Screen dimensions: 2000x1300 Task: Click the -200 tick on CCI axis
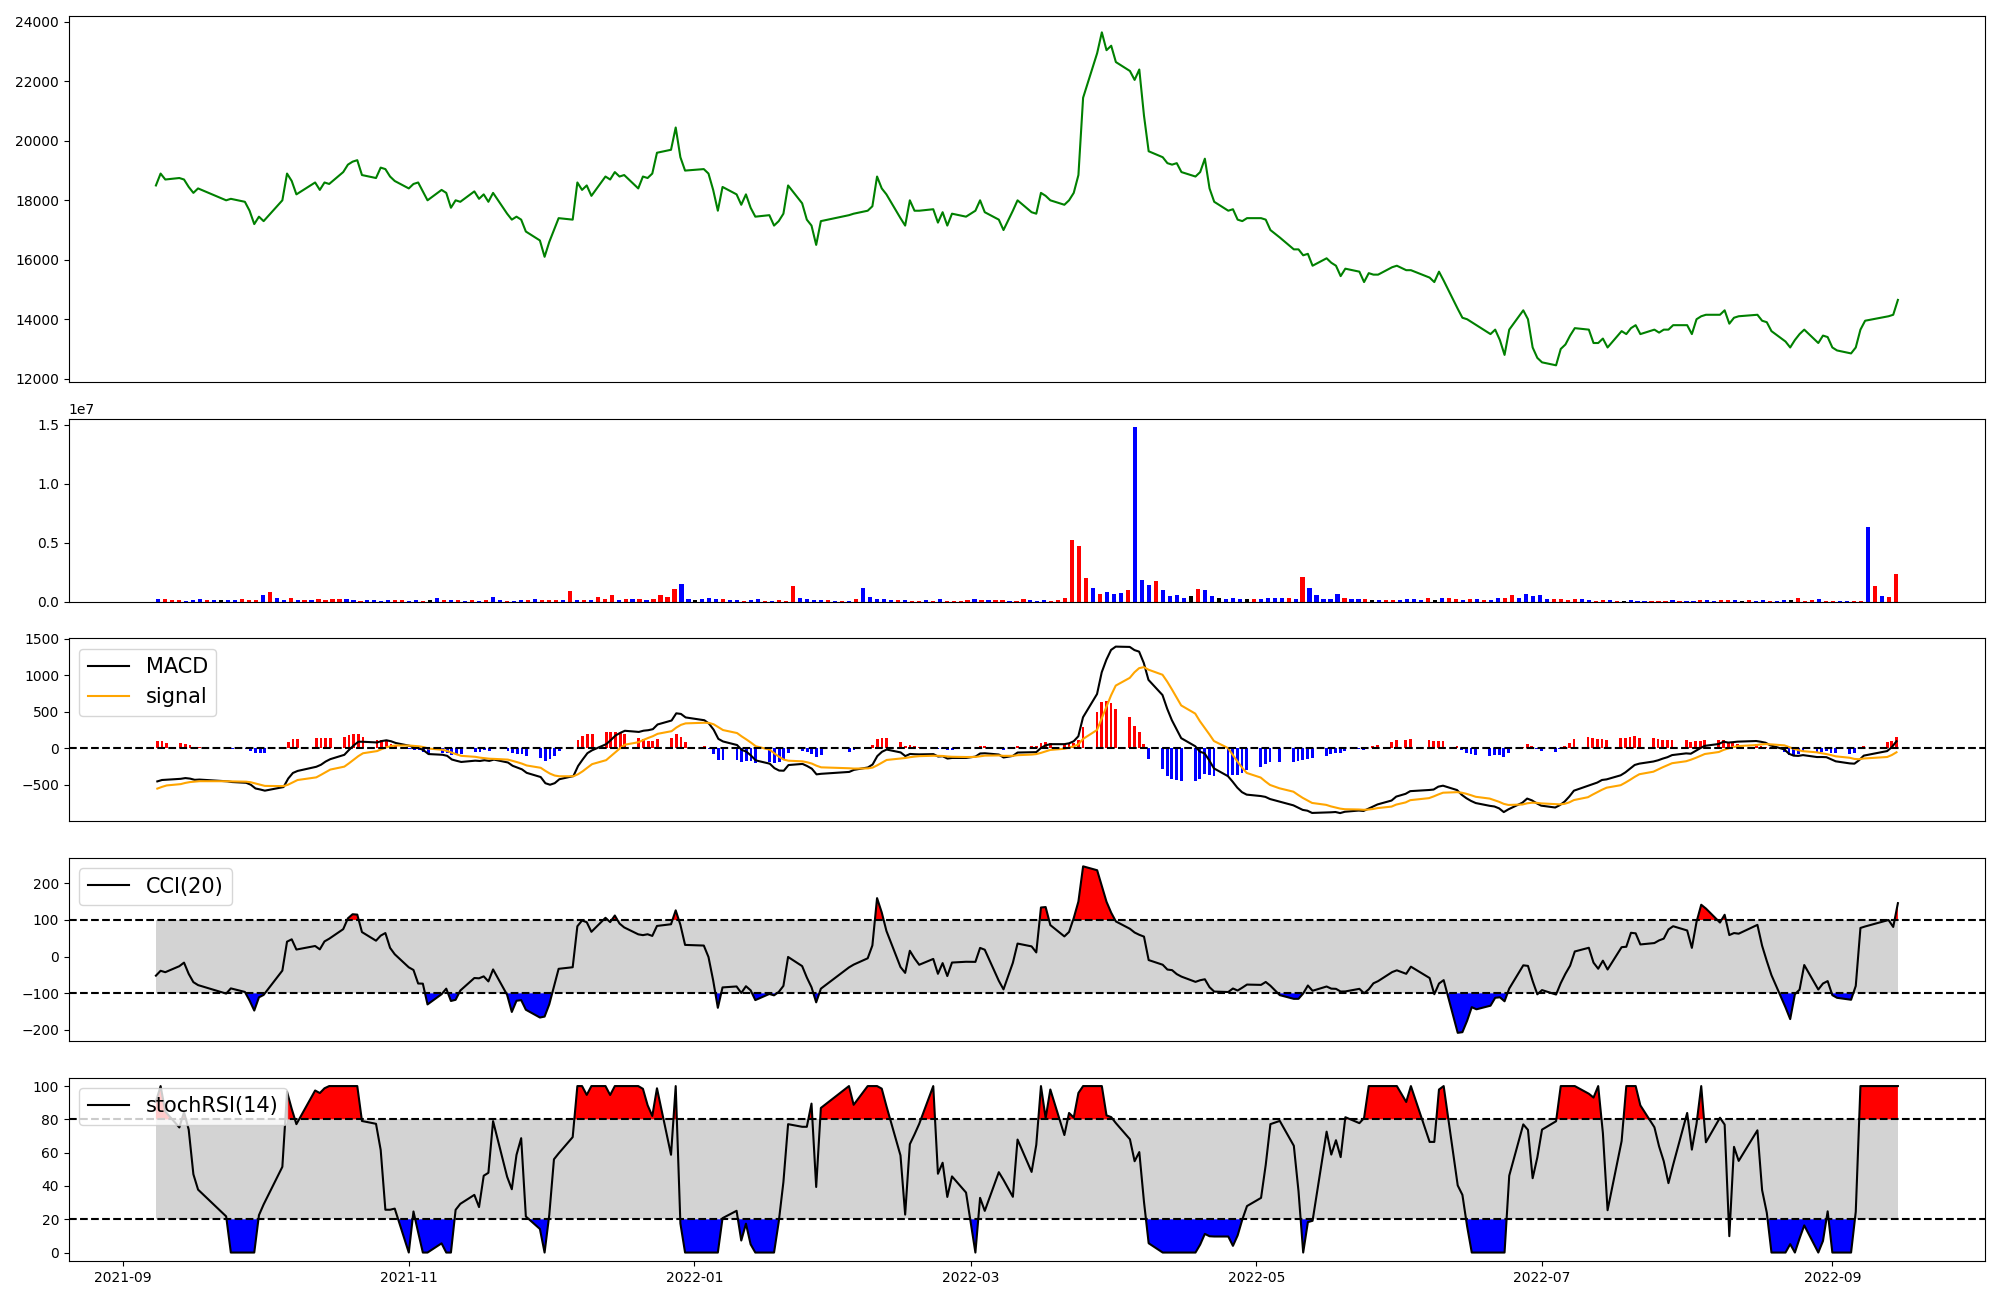pos(42,1030)
